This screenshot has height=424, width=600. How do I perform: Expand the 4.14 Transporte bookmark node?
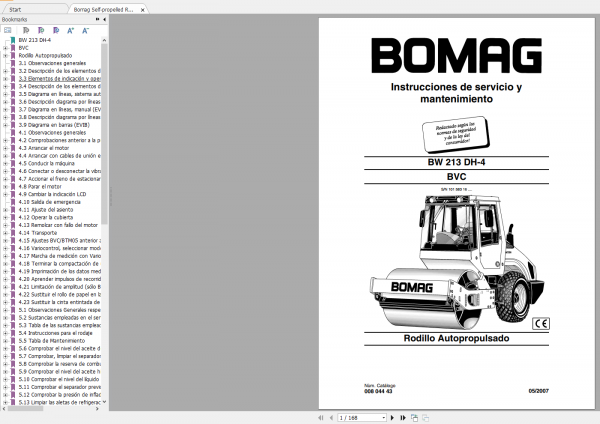(5, 233)
